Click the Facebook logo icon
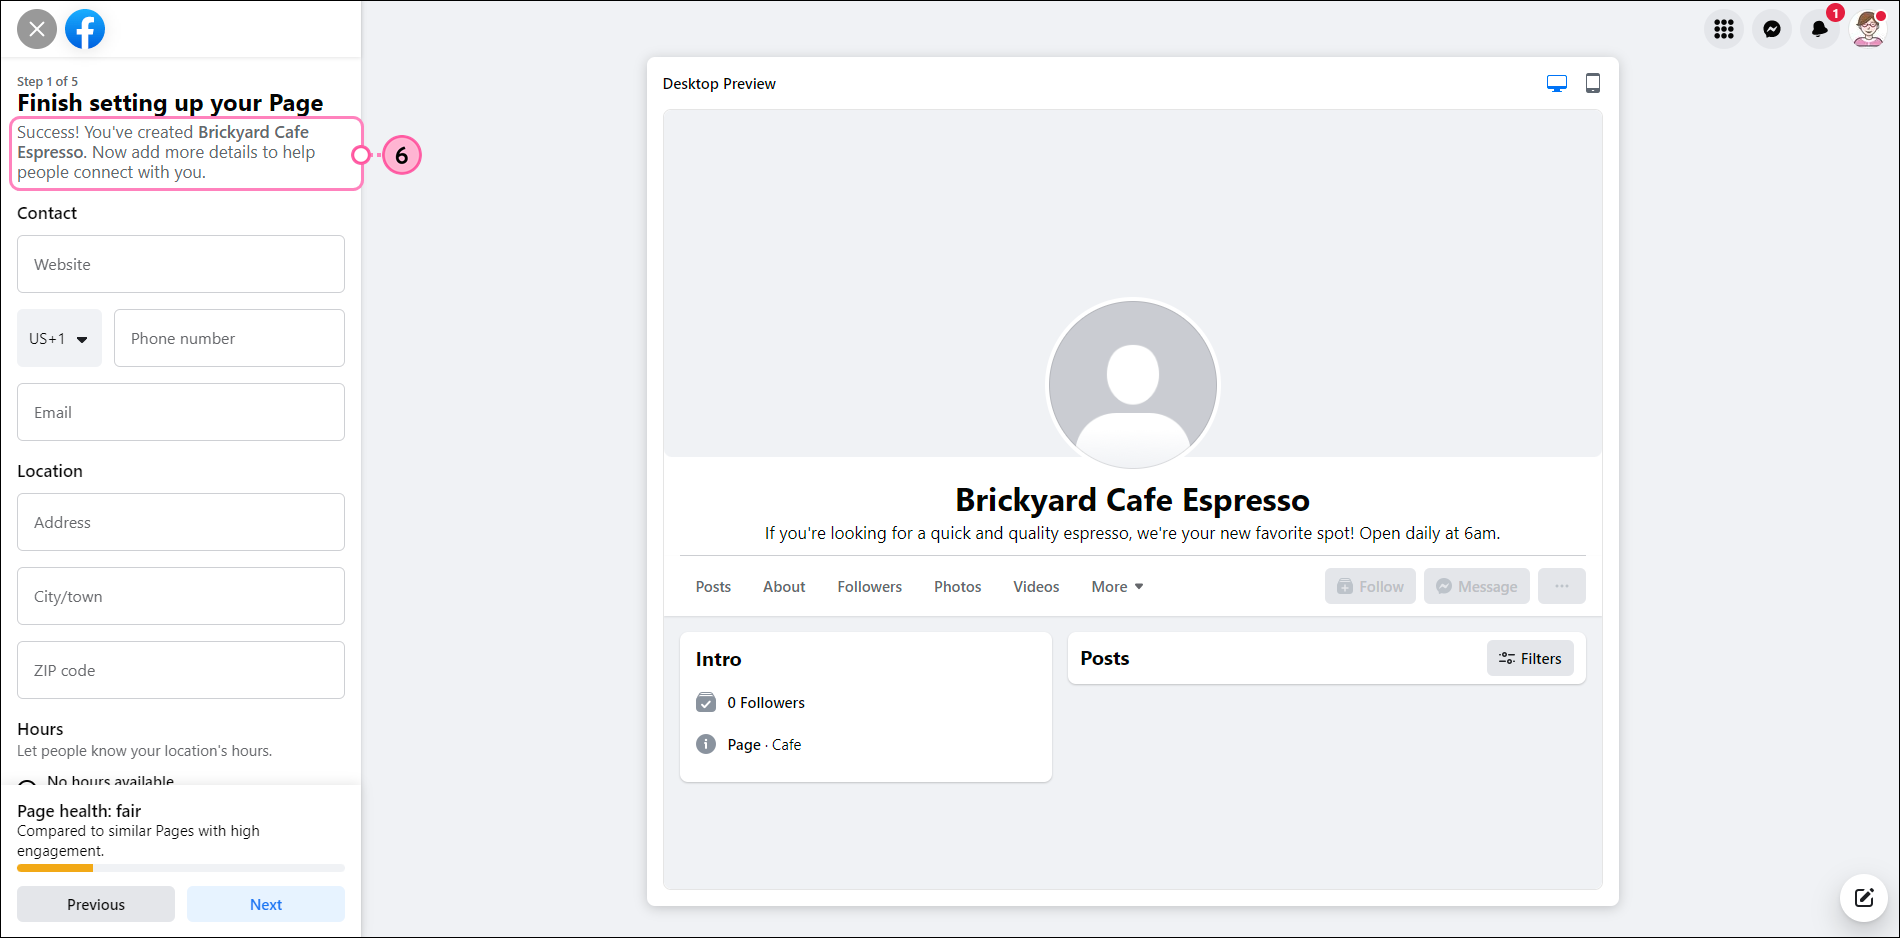The image size is (1900, 938). [85, 29]
